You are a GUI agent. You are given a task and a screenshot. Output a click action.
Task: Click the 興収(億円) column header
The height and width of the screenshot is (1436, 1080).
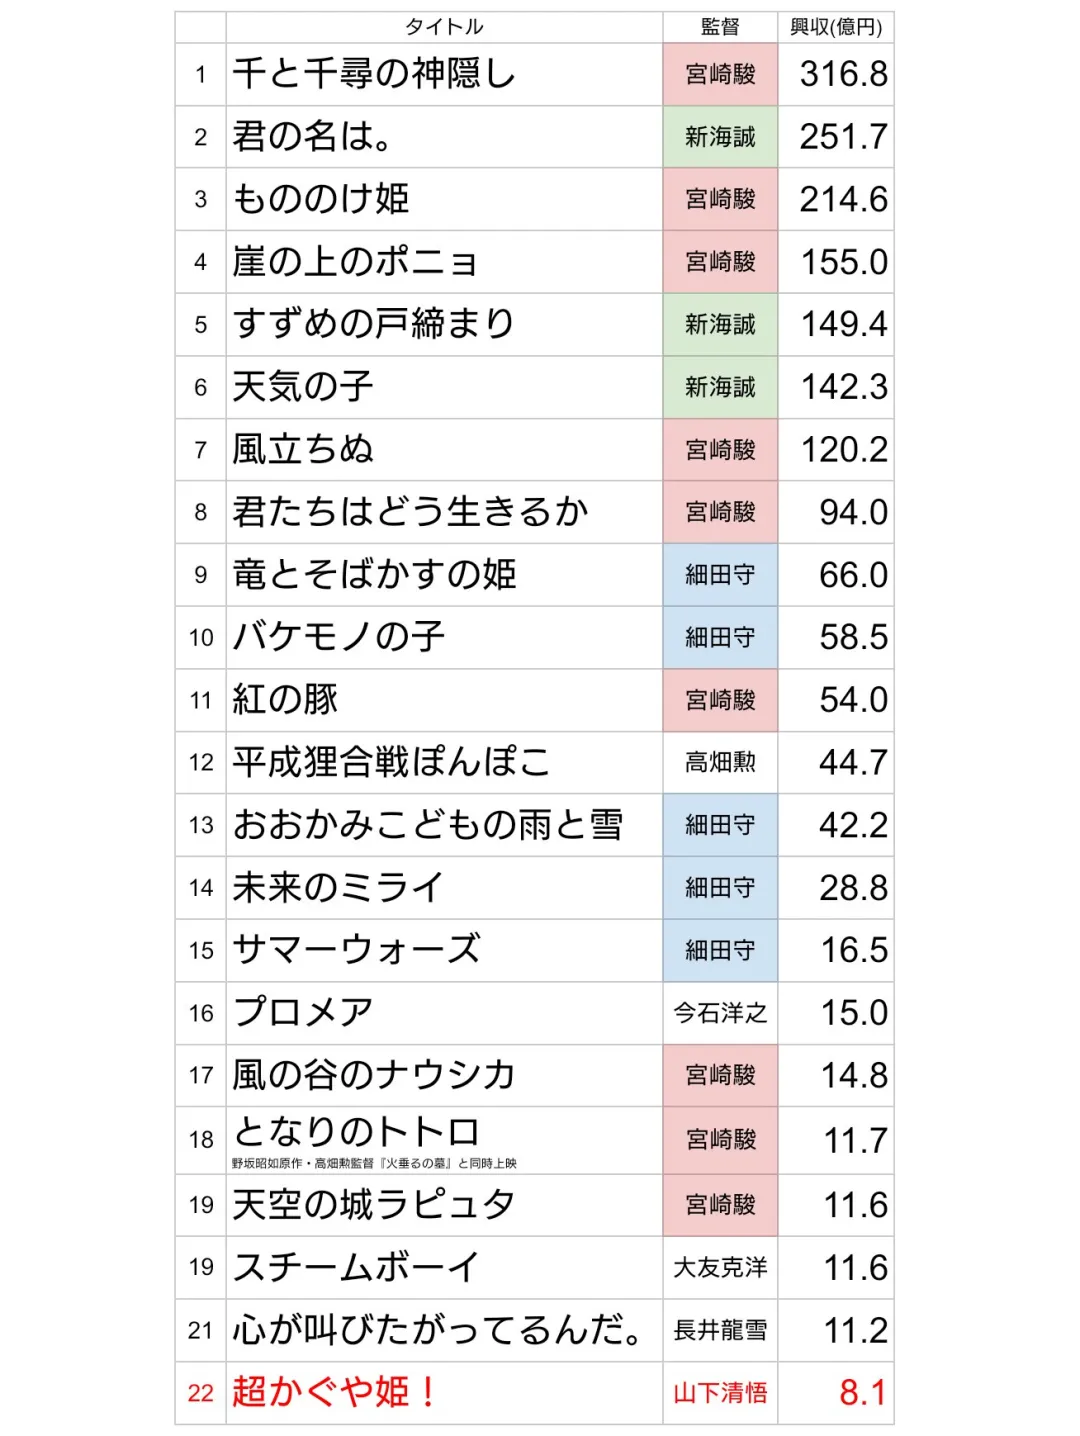point(835,27)
